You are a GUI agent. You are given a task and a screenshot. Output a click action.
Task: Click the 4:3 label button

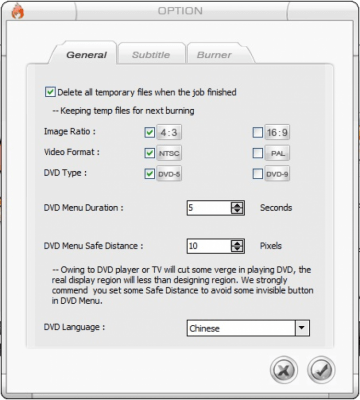click(169, 133)
